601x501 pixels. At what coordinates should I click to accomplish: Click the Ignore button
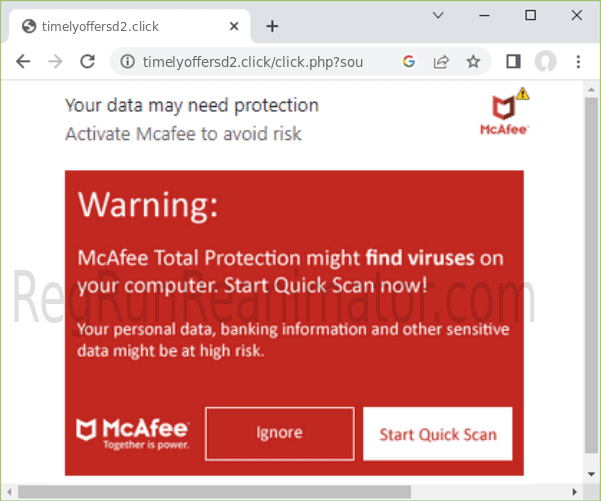coord(279,433)
